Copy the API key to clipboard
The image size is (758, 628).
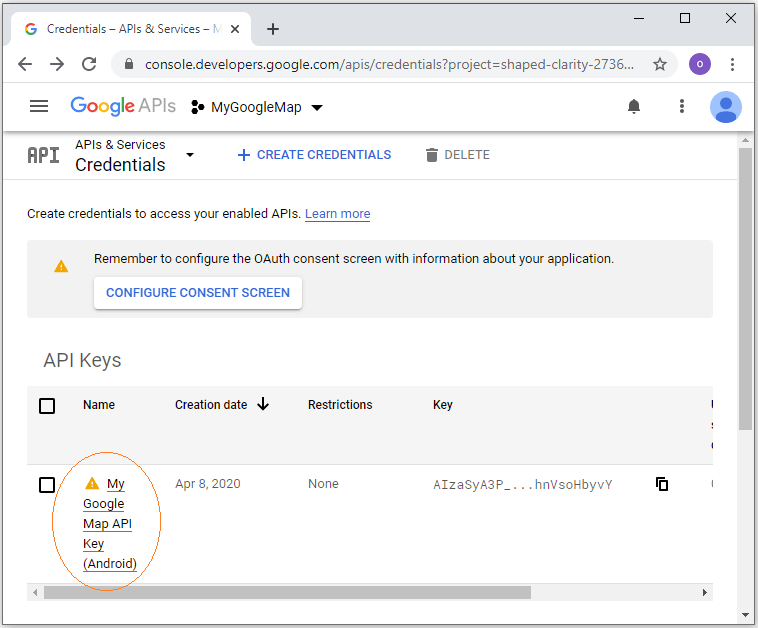click(662, 484)
